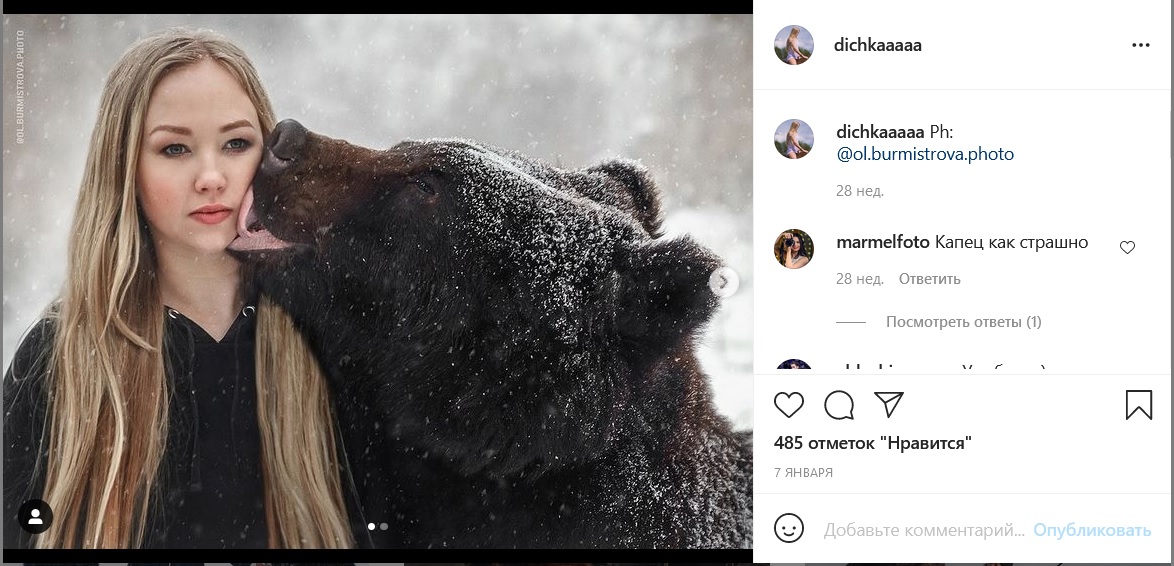
Task: Focus the Добавьте комментарий input field
Action: pos(923,529)
